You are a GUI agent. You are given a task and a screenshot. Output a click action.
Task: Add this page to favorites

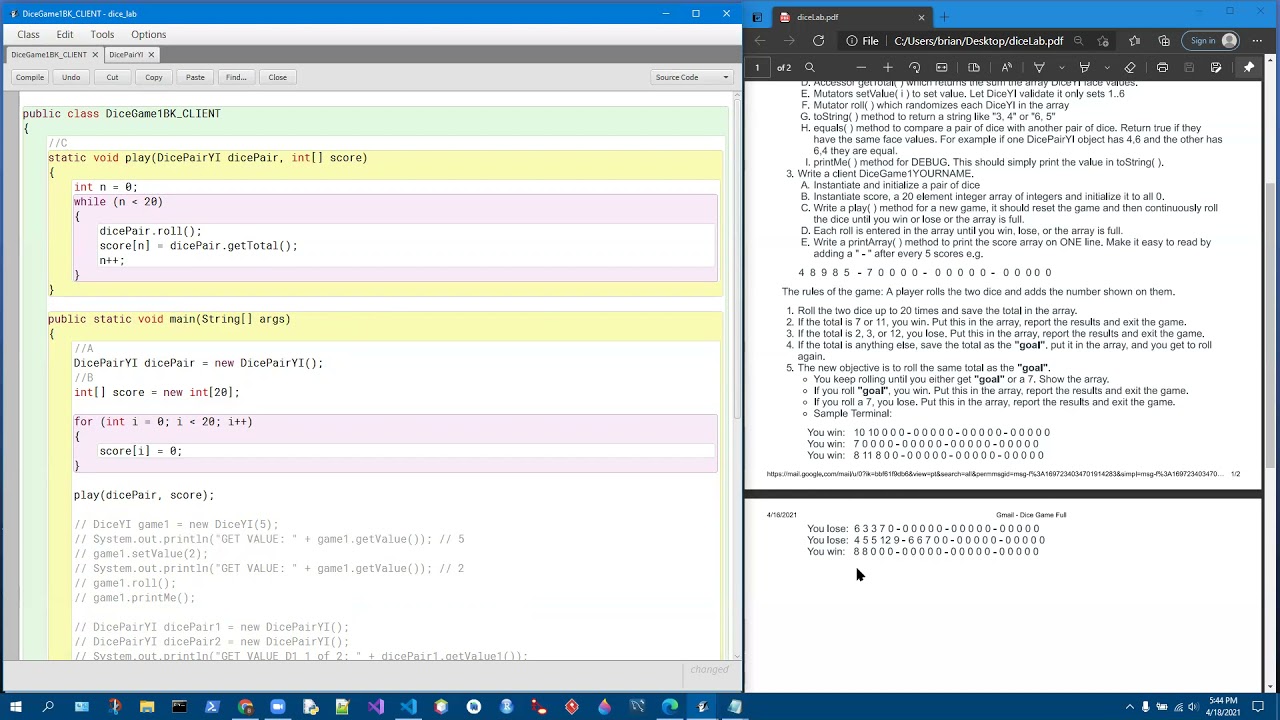(x=1103, y=41)
